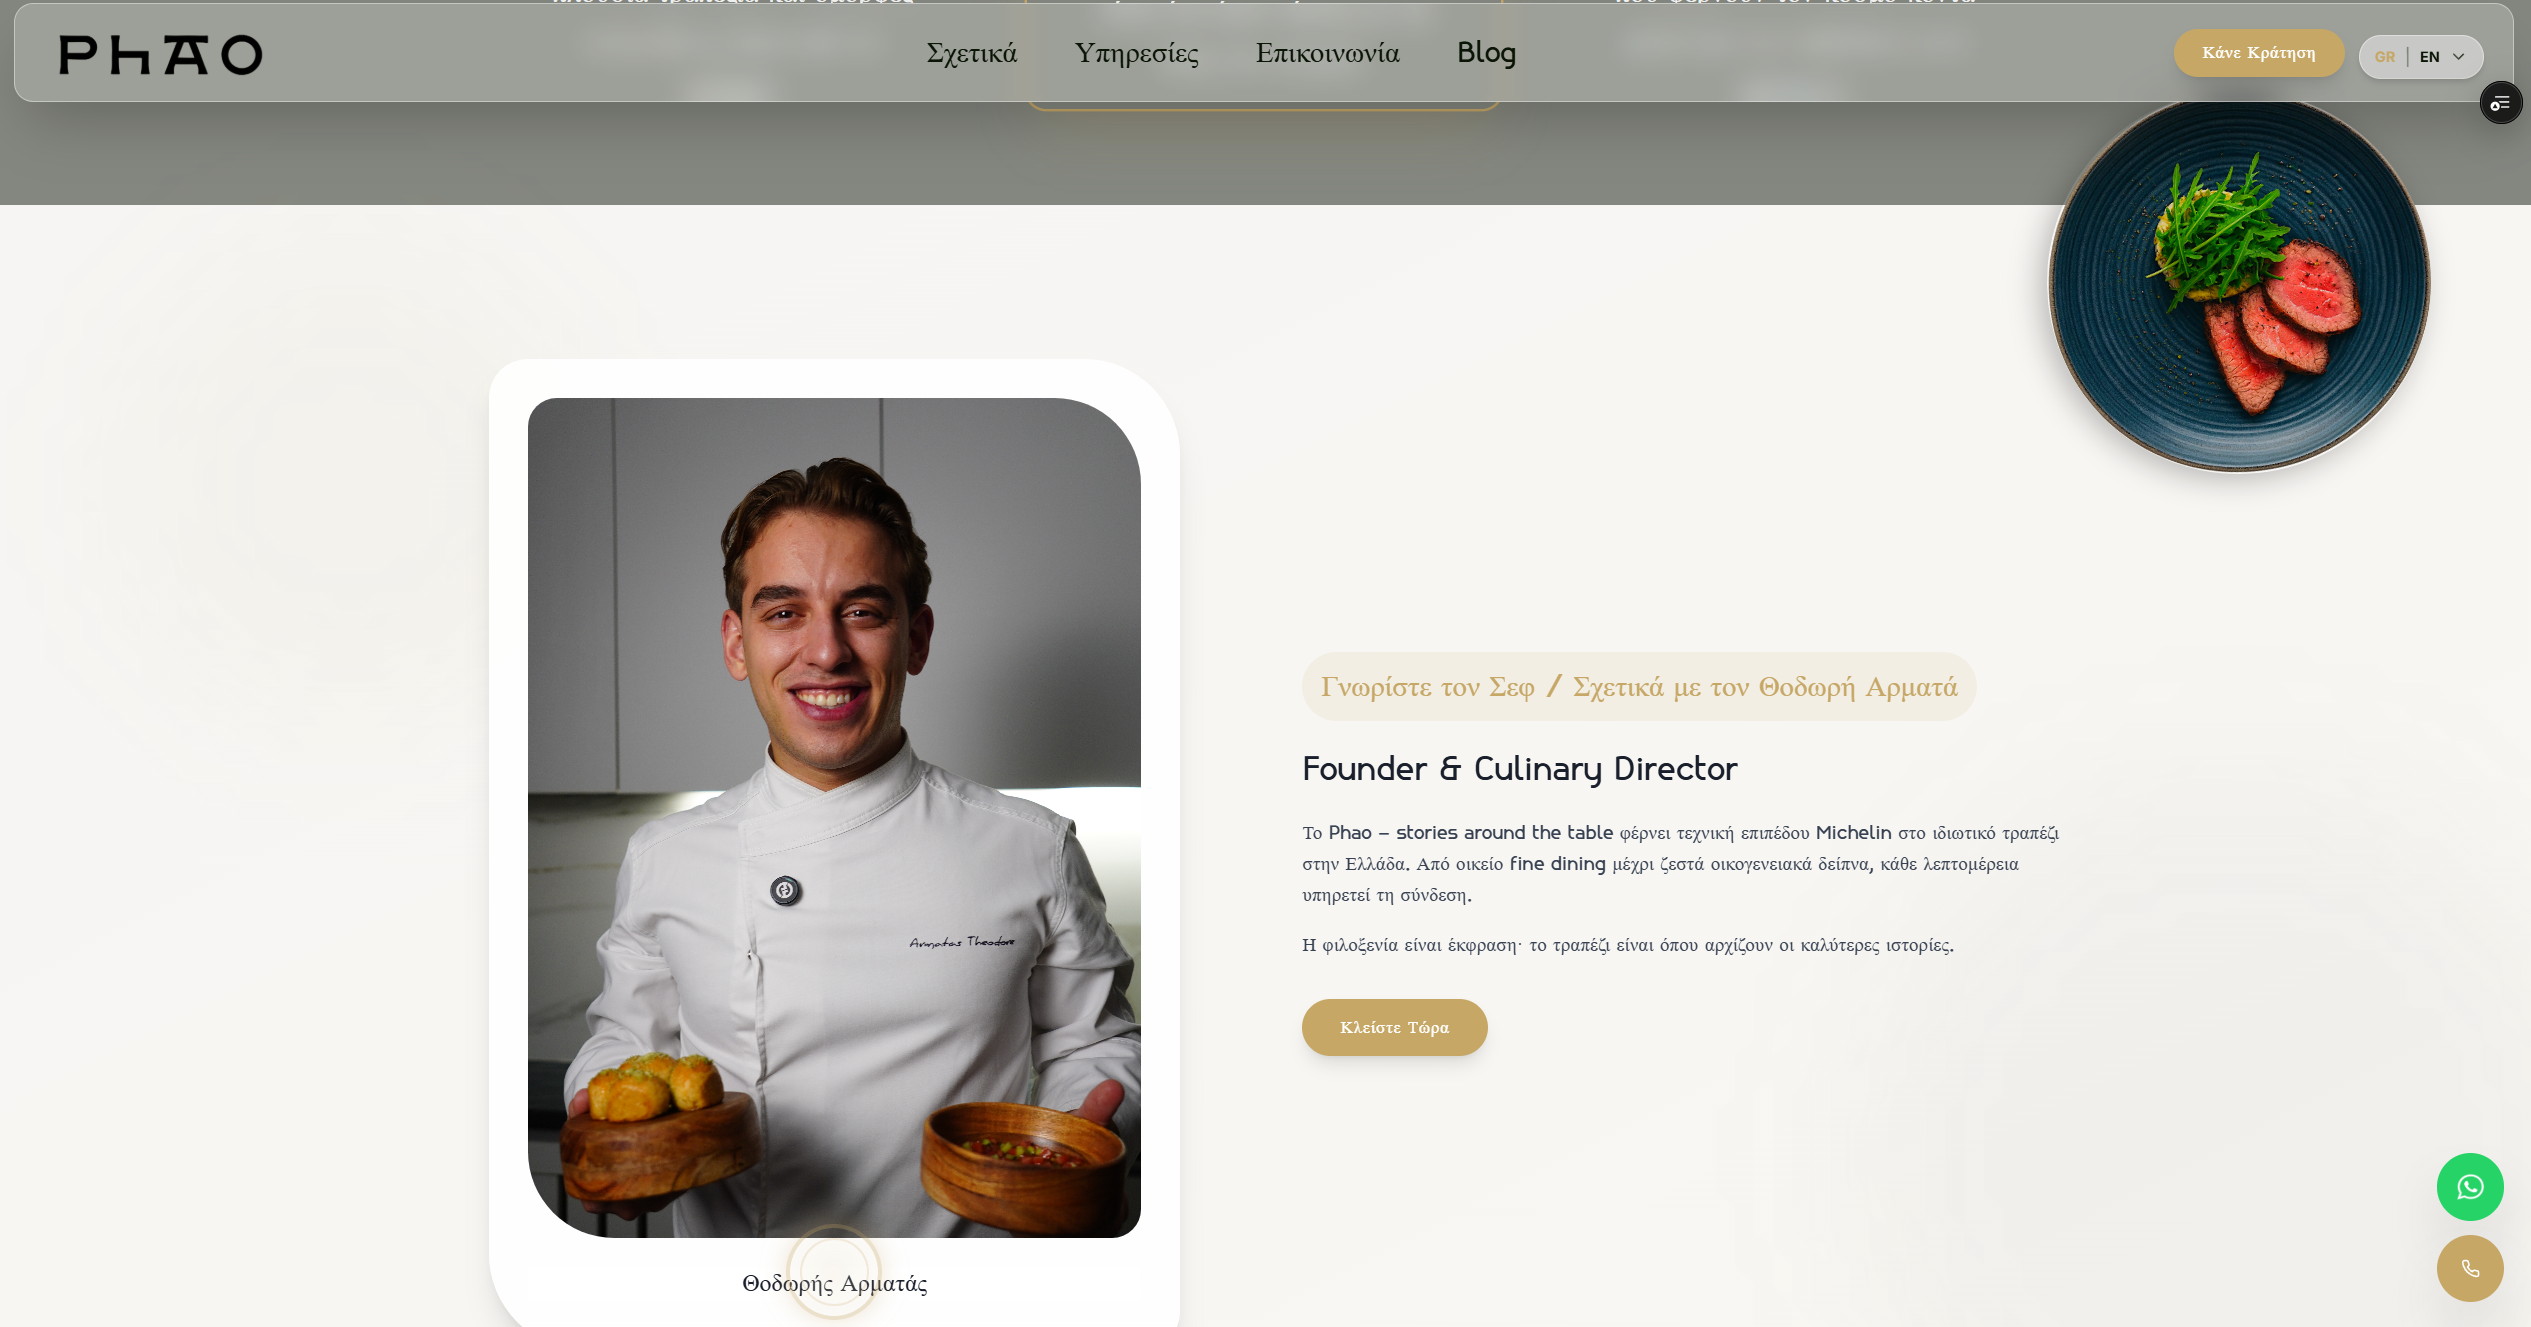Open the Σχετικά menu item

[971, 53]
